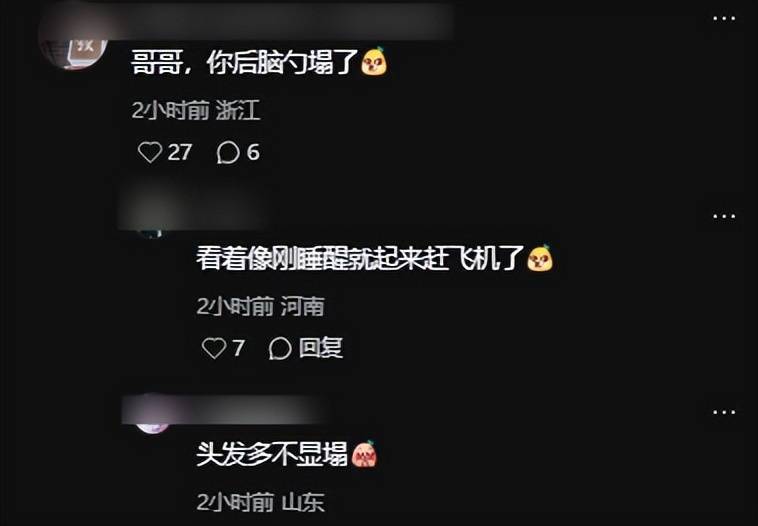Select comment 看着像刚睡醒就起来赶飞机了

click(361, 258)
